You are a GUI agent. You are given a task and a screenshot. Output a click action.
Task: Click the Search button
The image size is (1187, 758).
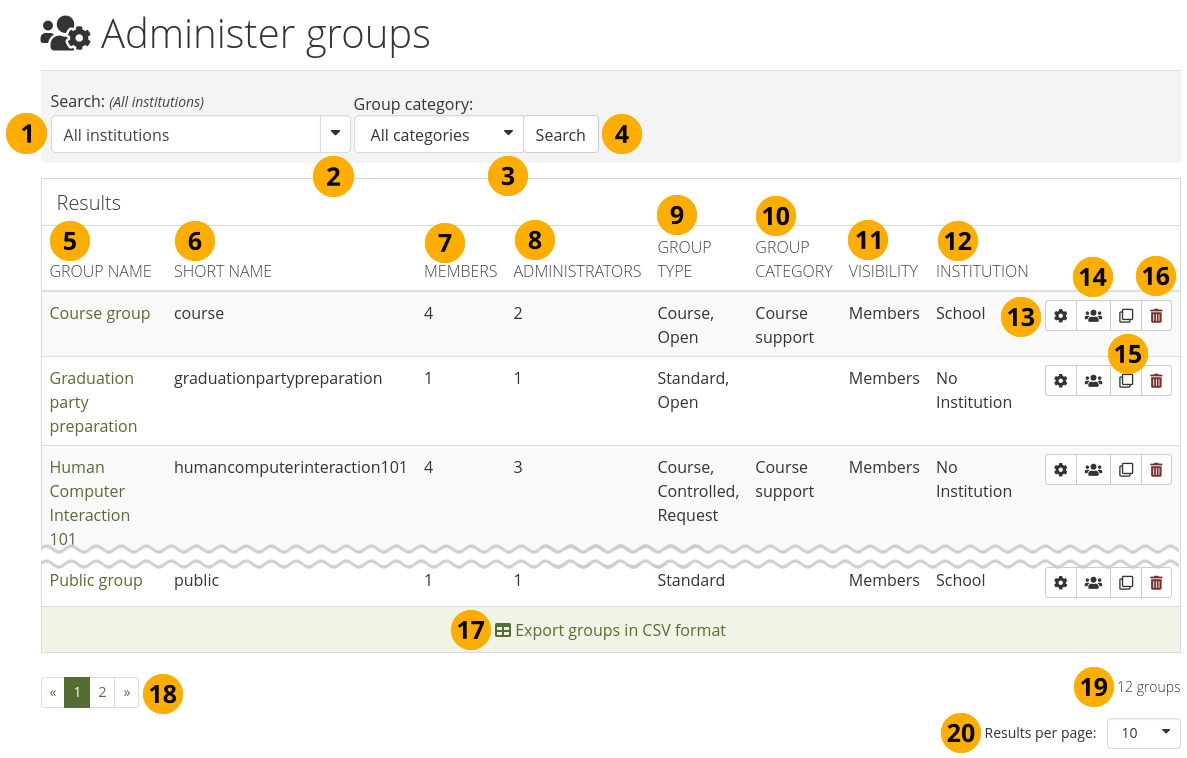(x=560, y=135)
